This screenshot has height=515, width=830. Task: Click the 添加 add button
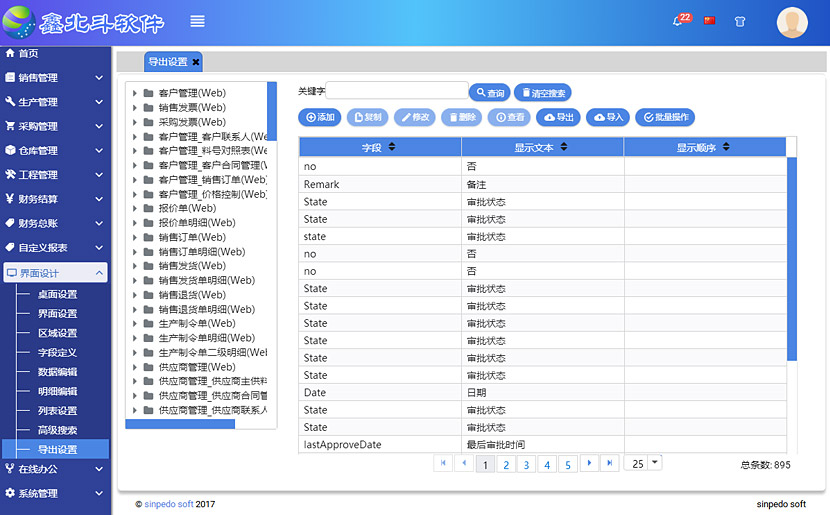[320, 117]
